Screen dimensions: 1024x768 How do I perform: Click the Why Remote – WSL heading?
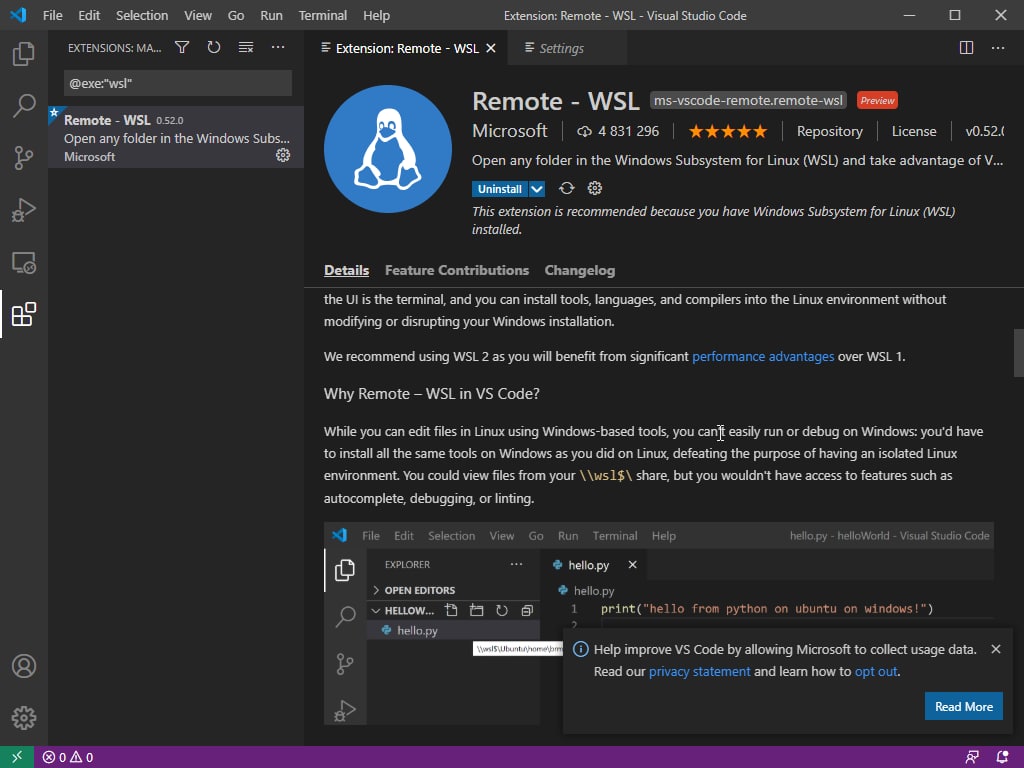[x=432, y=394]
